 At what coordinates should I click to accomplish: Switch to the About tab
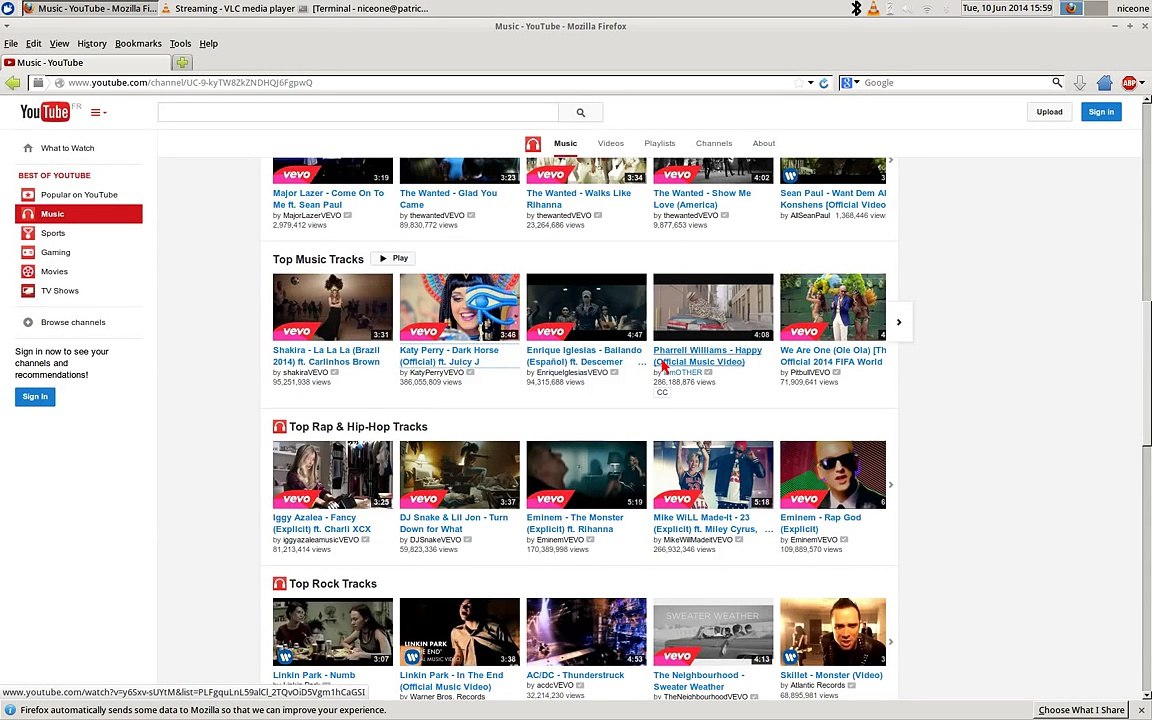coord(763,143)
